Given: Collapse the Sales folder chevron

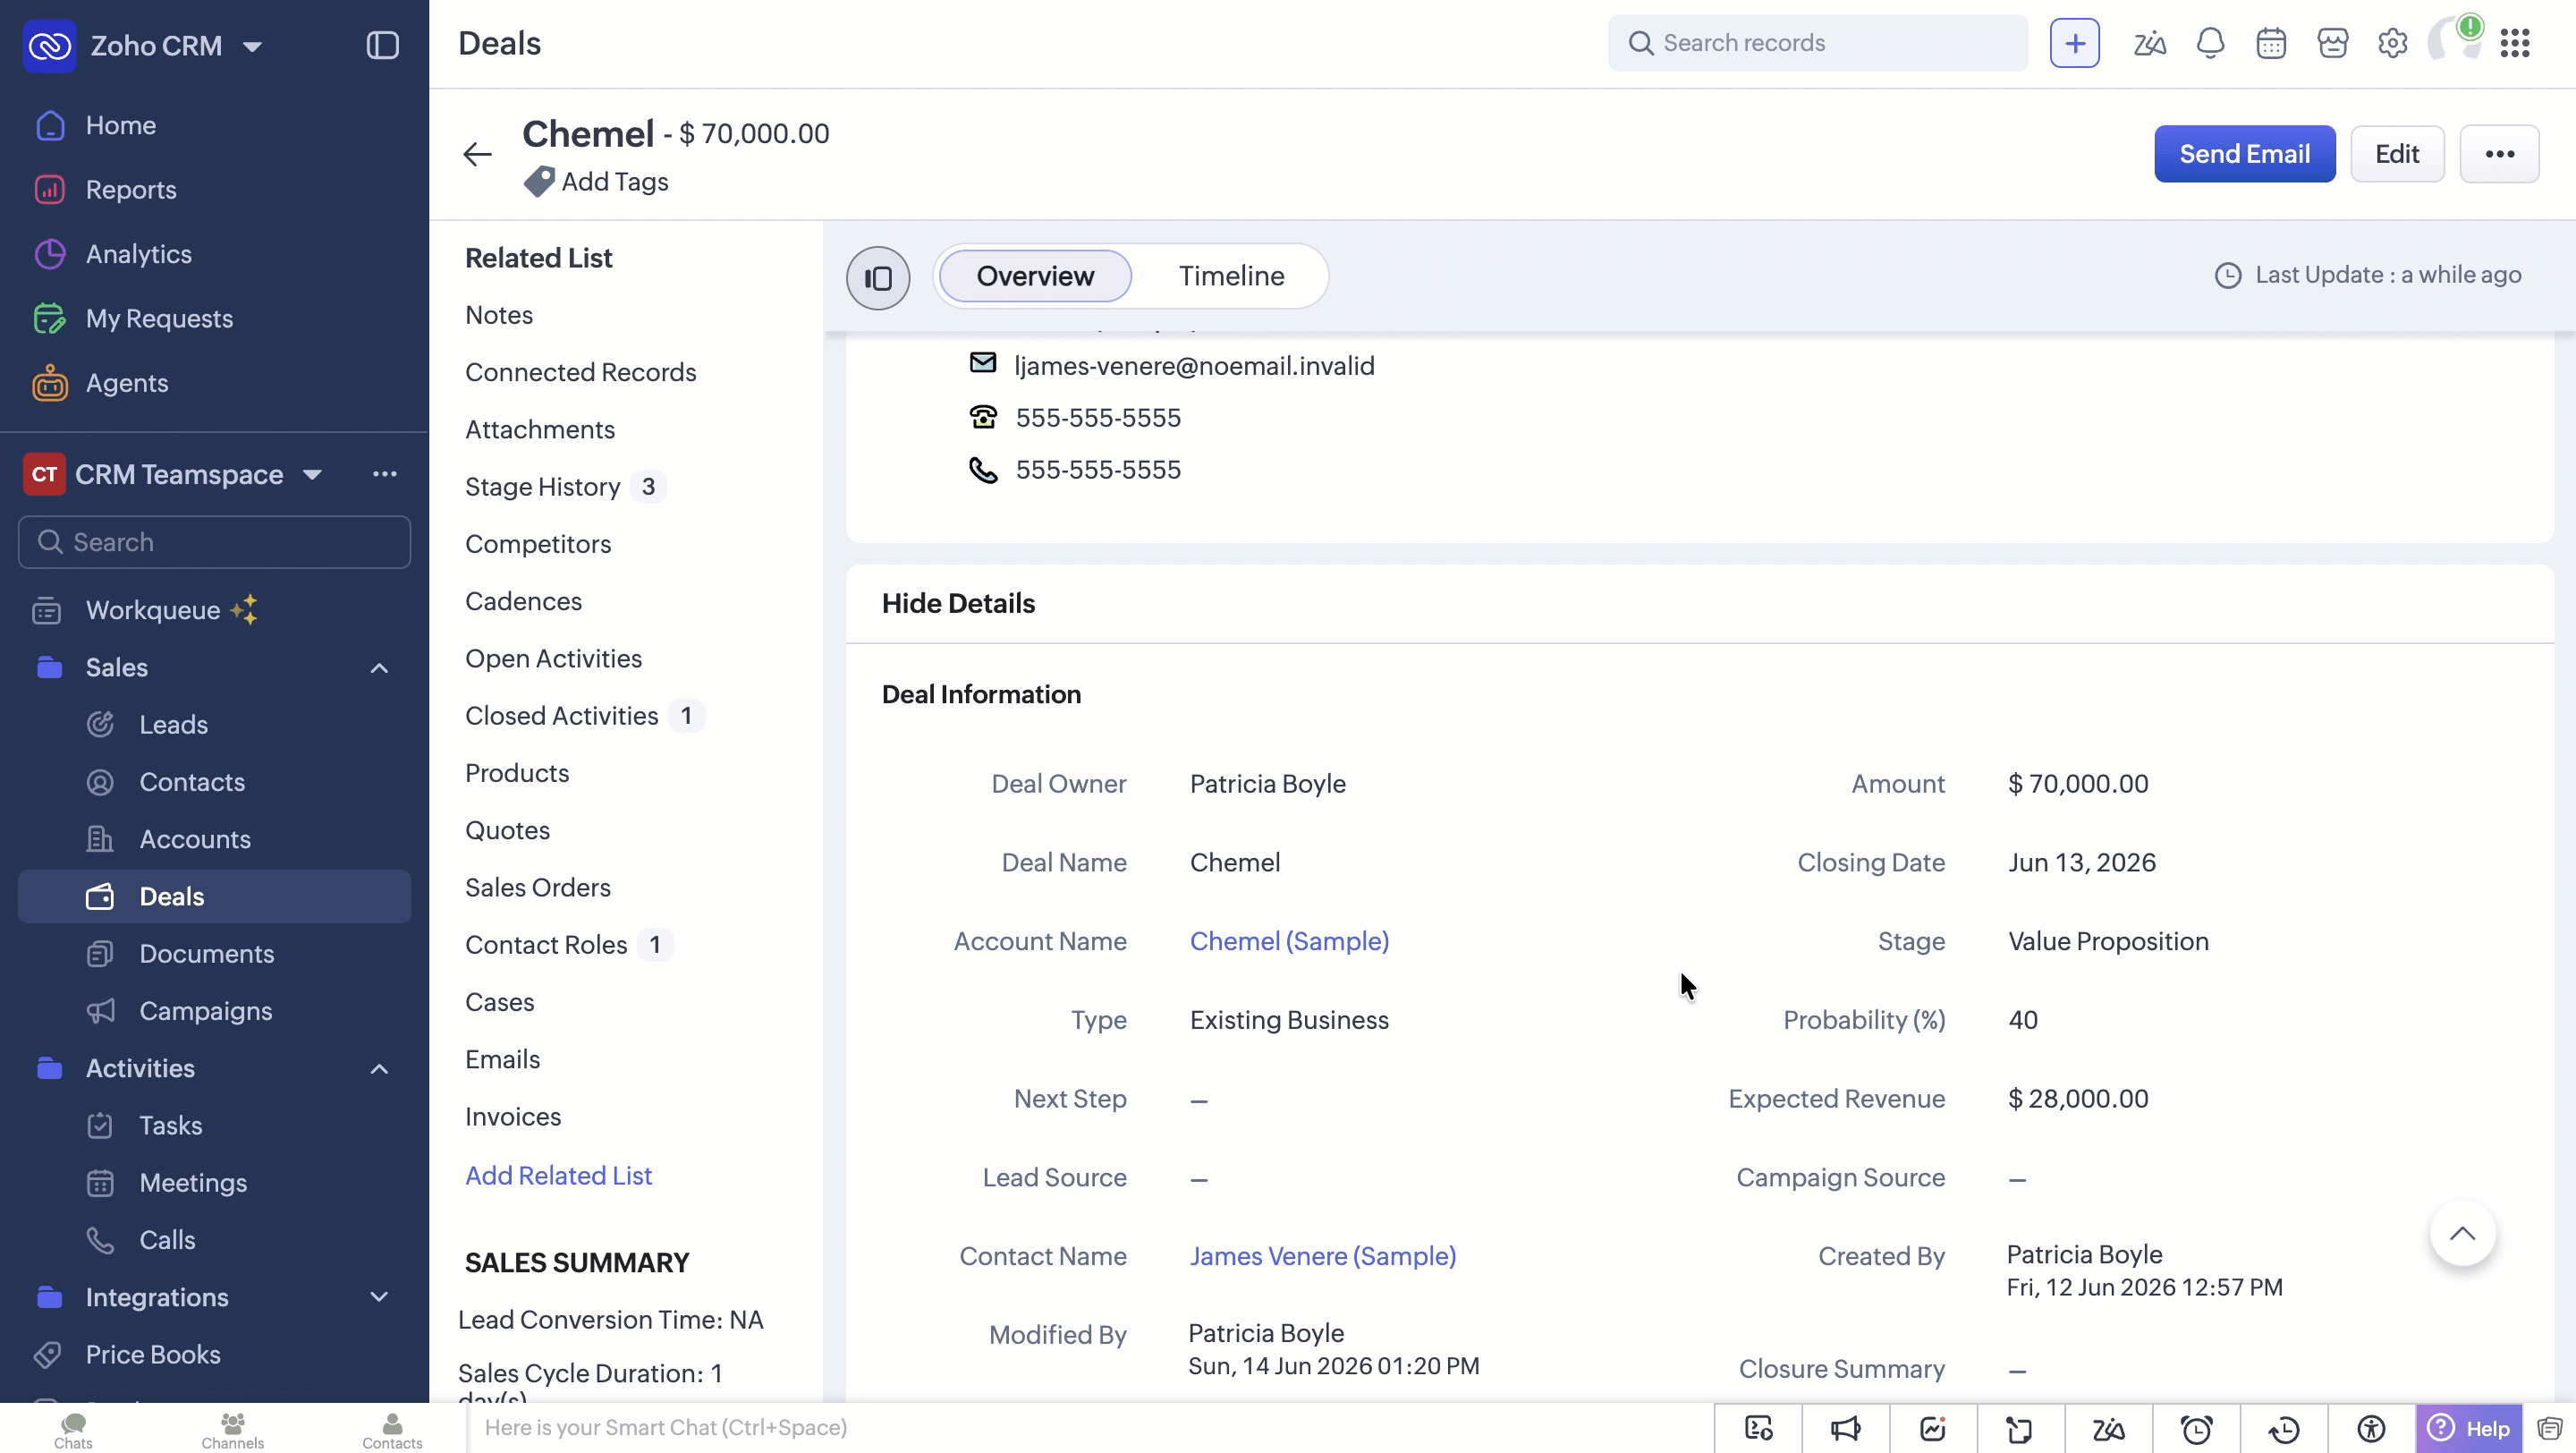Looking at the screenshot, I should 379,668.
